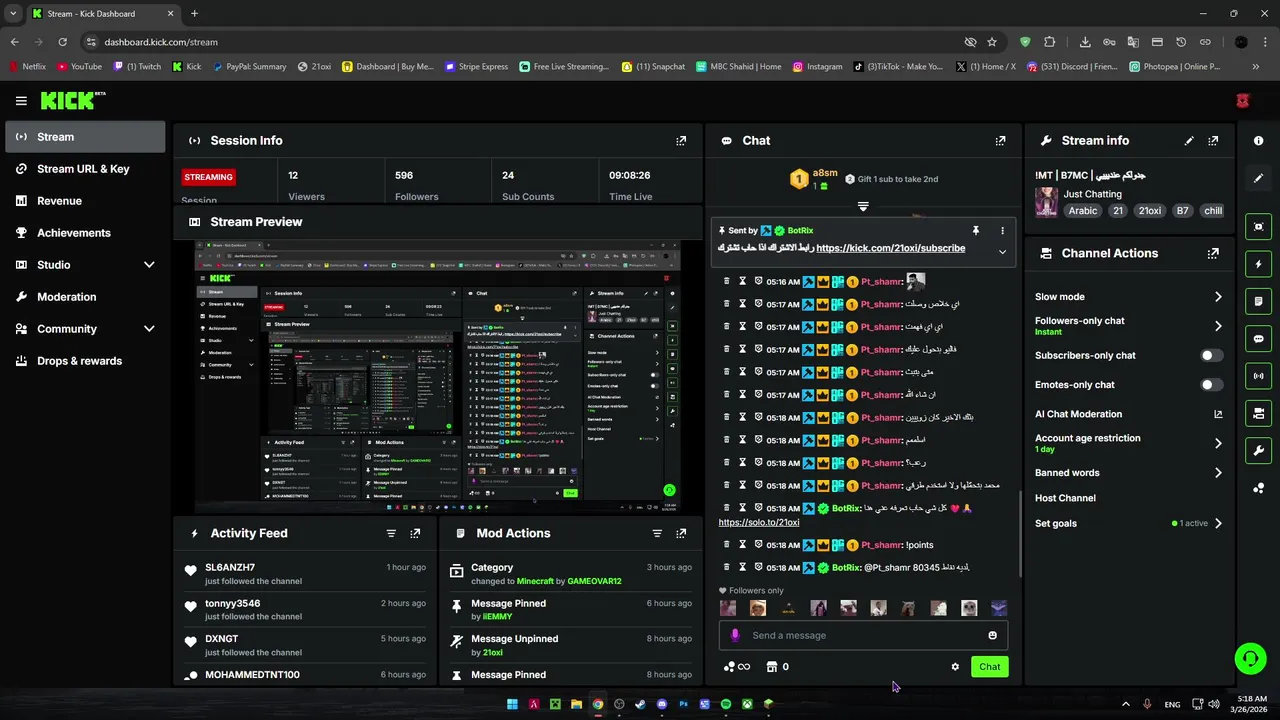This screenshot has width=1280, height=720.
Task: Open AI Chat Moderation external link
Action: tap(1218, 414)
